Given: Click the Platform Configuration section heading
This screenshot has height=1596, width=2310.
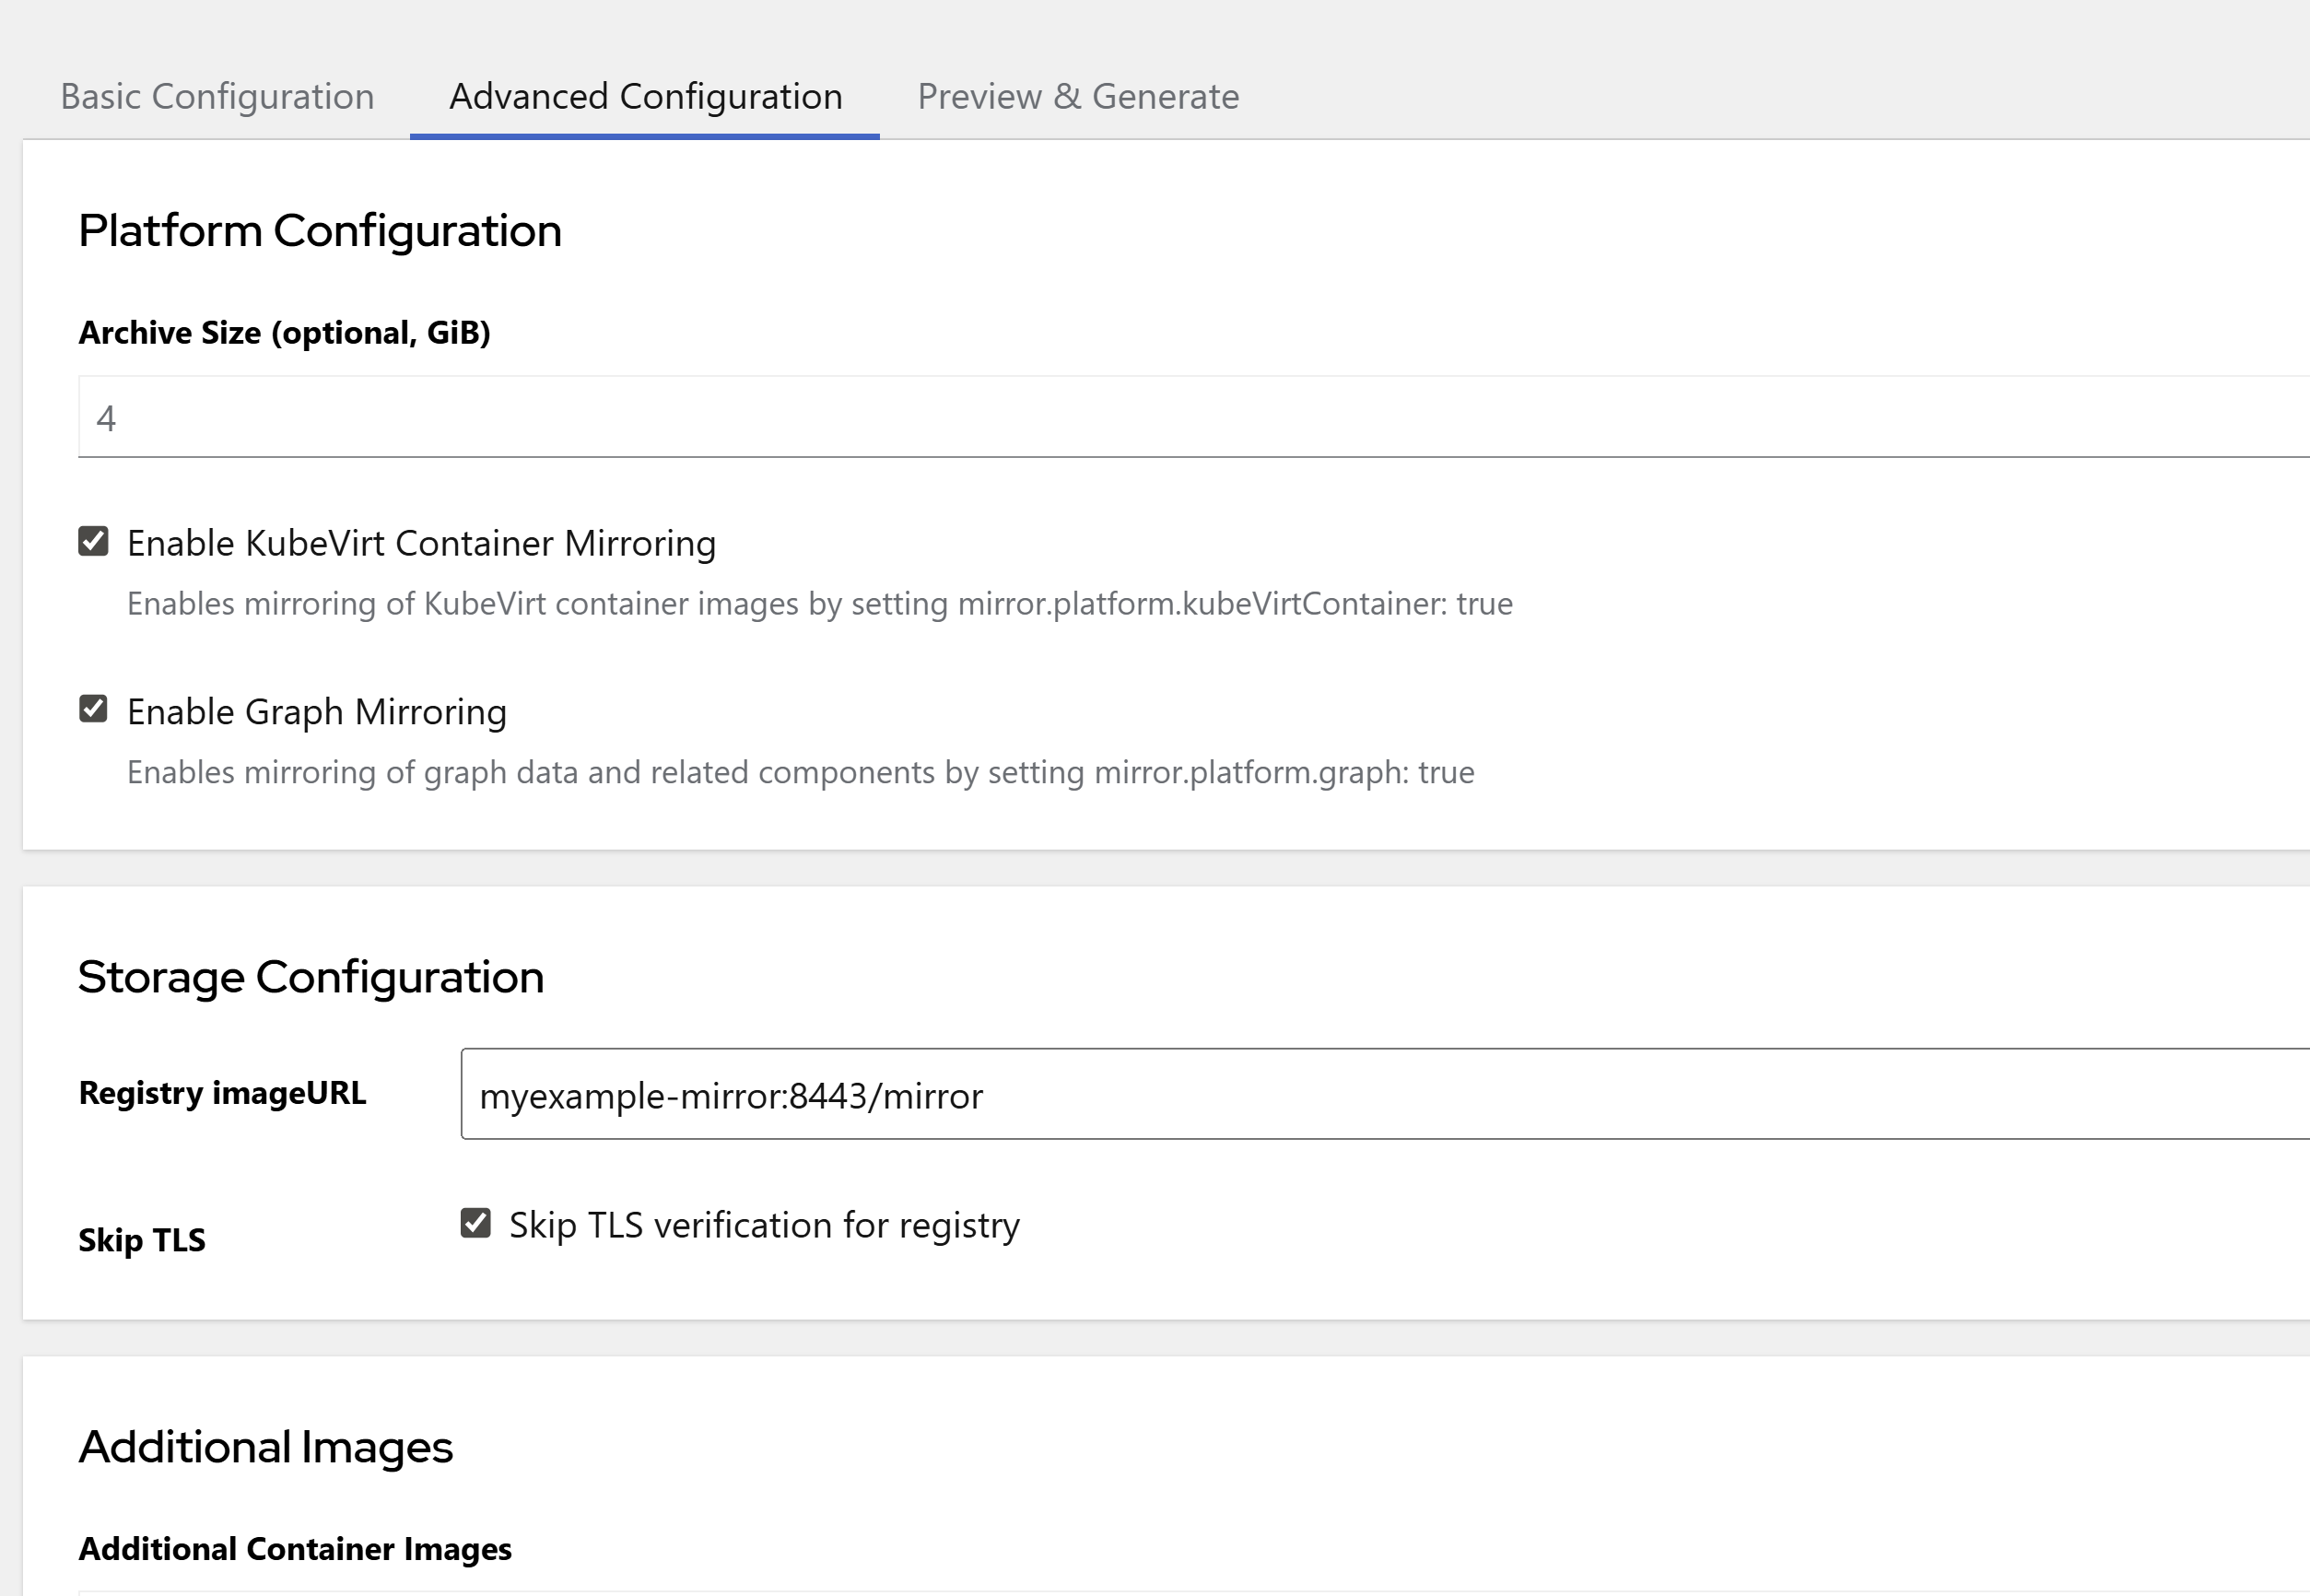Looking at the screenshot, I should (x=321, y=229).
